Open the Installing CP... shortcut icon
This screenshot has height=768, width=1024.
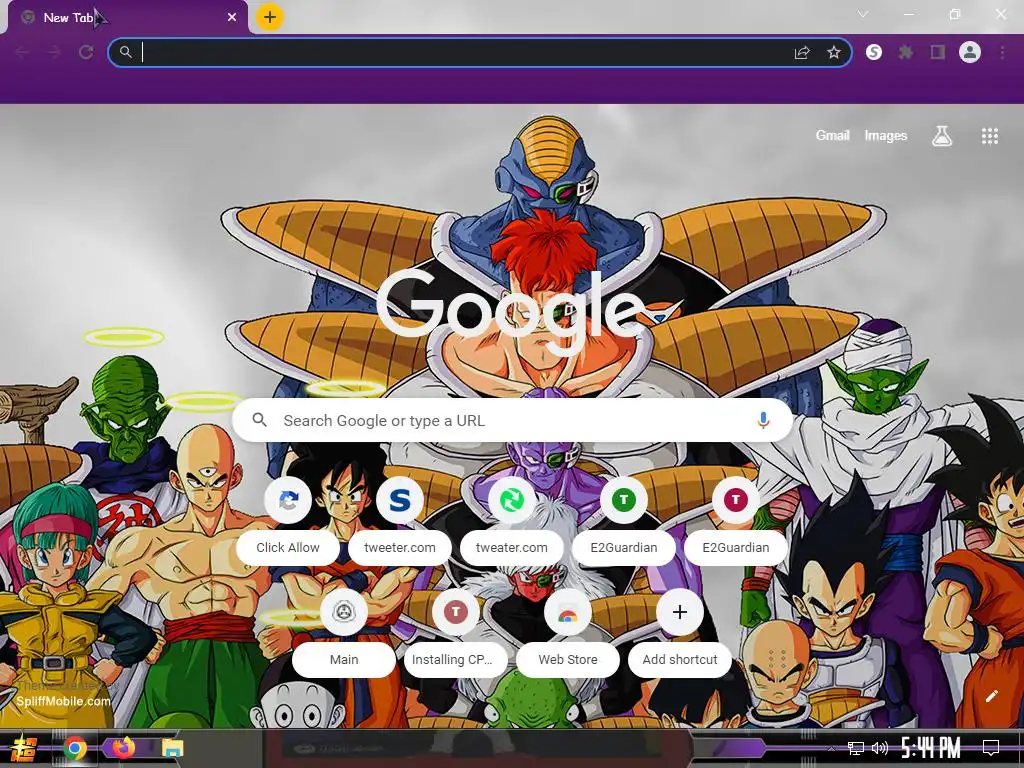(x=456, y=612)
